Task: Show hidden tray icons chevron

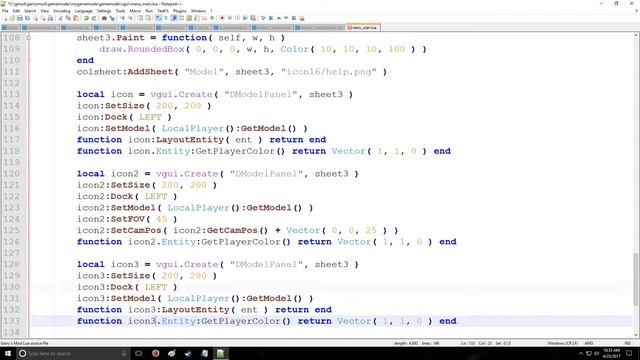Action: click(x=580, y=353)
